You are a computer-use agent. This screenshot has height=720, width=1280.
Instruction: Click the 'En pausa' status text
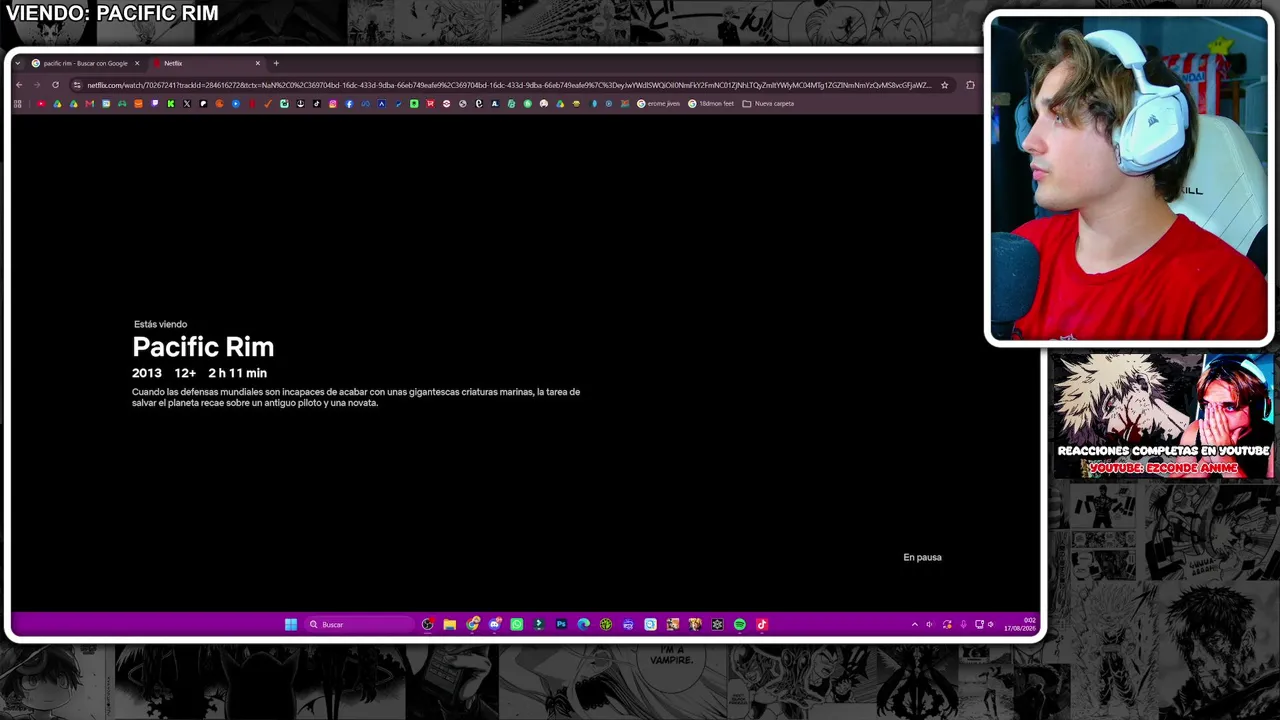922,557
